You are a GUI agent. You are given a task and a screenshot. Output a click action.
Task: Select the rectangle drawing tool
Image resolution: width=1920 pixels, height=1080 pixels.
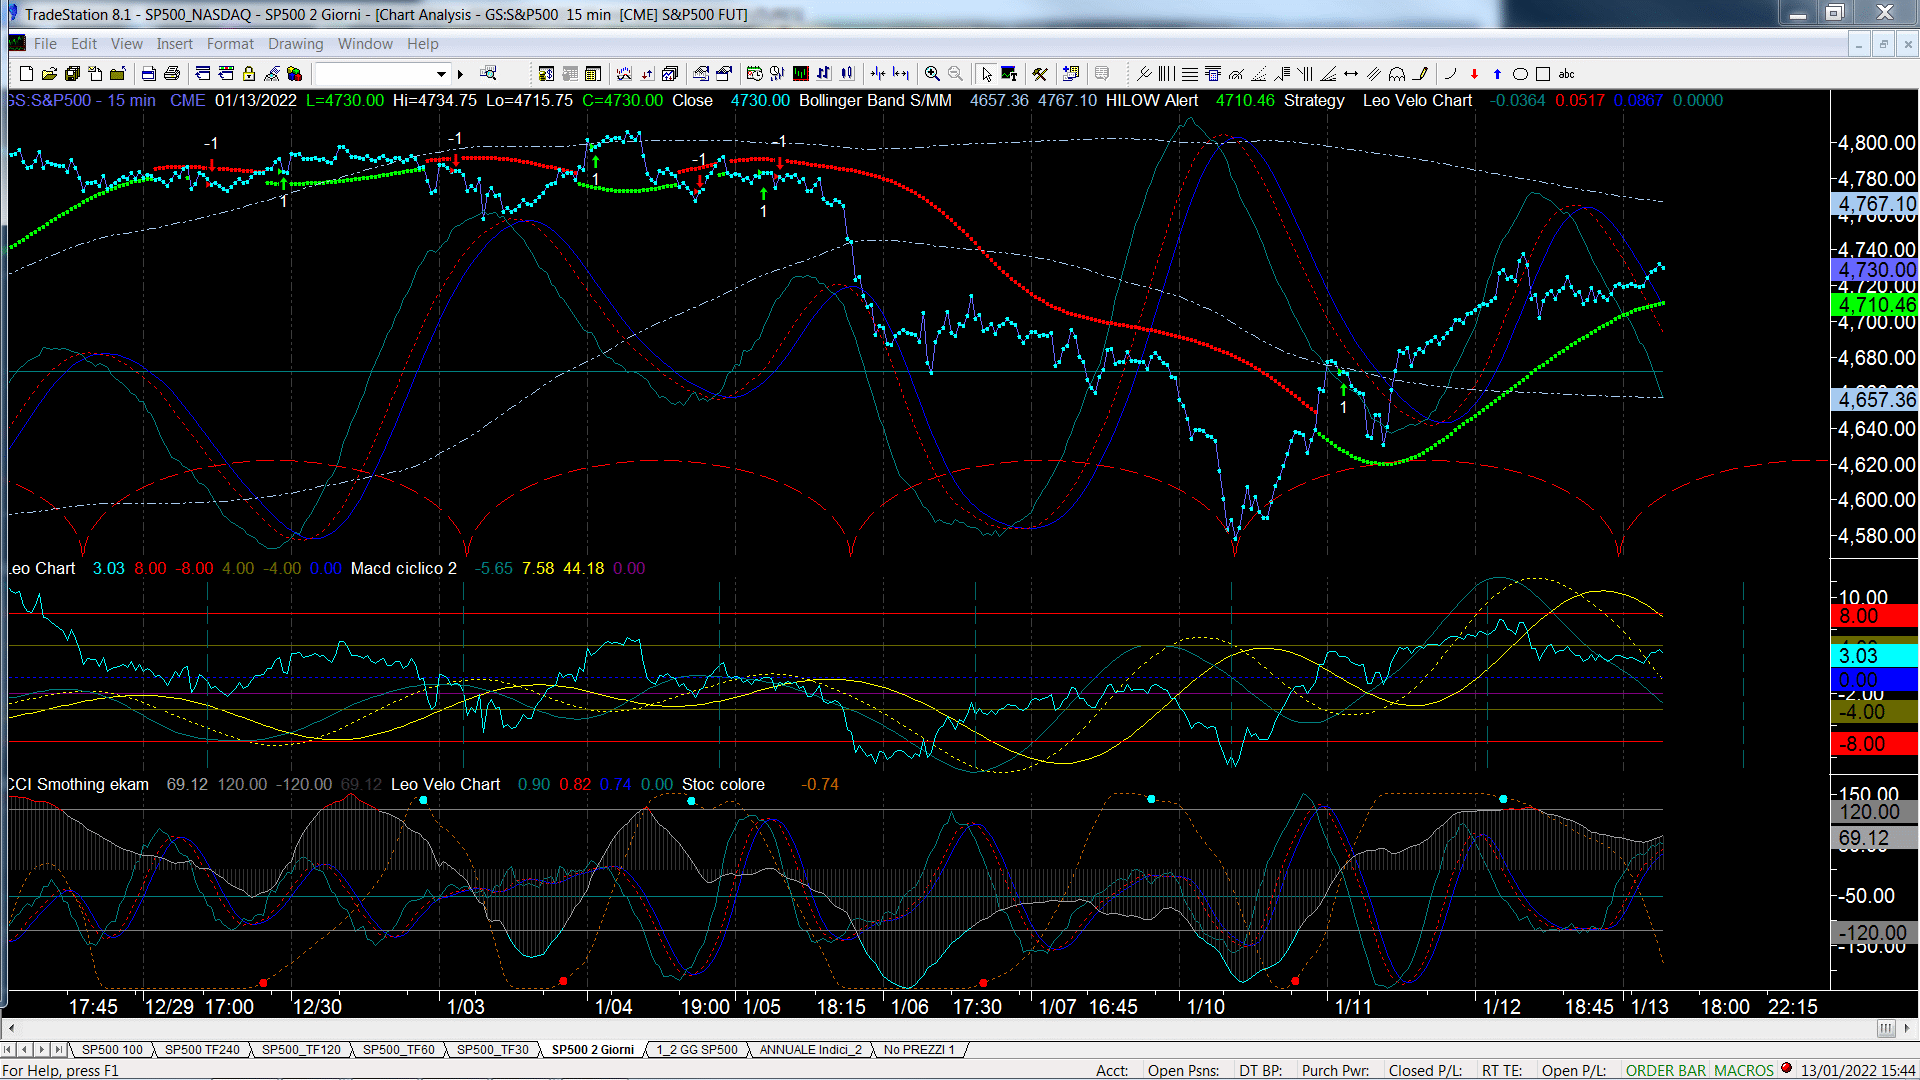coord(1543,74)
